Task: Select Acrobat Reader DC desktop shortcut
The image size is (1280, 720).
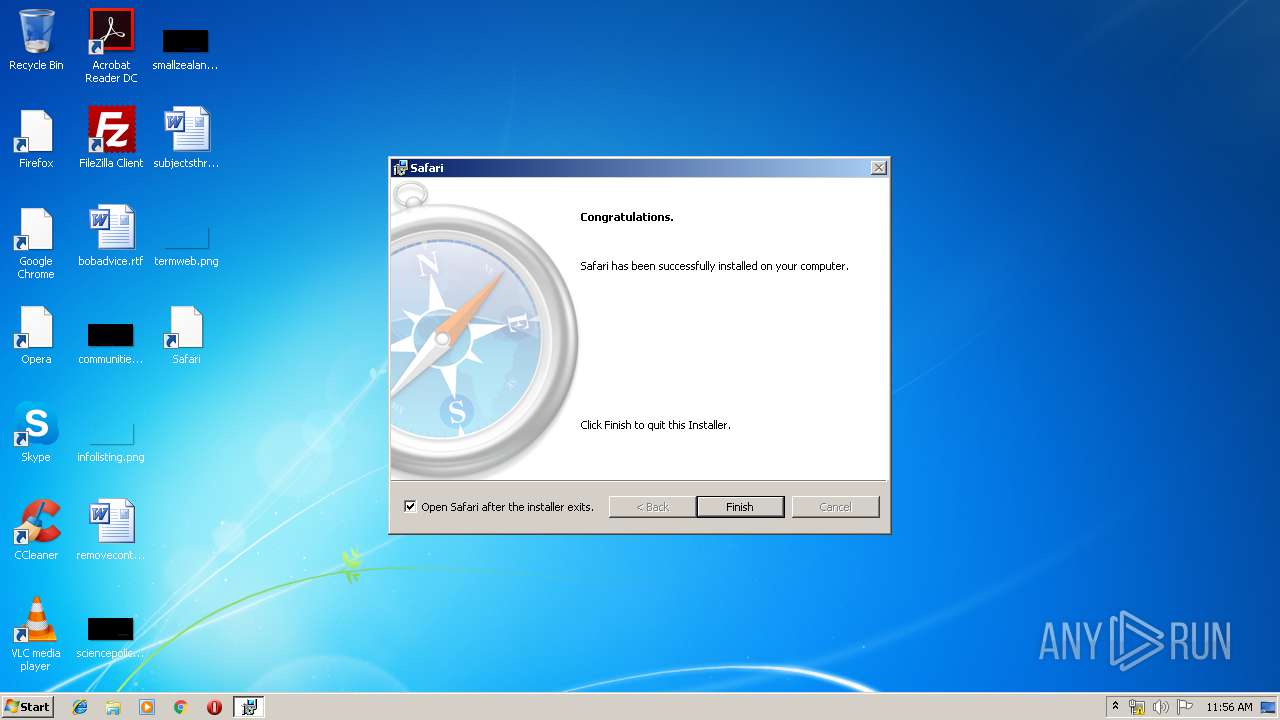Action: point(111,45)
